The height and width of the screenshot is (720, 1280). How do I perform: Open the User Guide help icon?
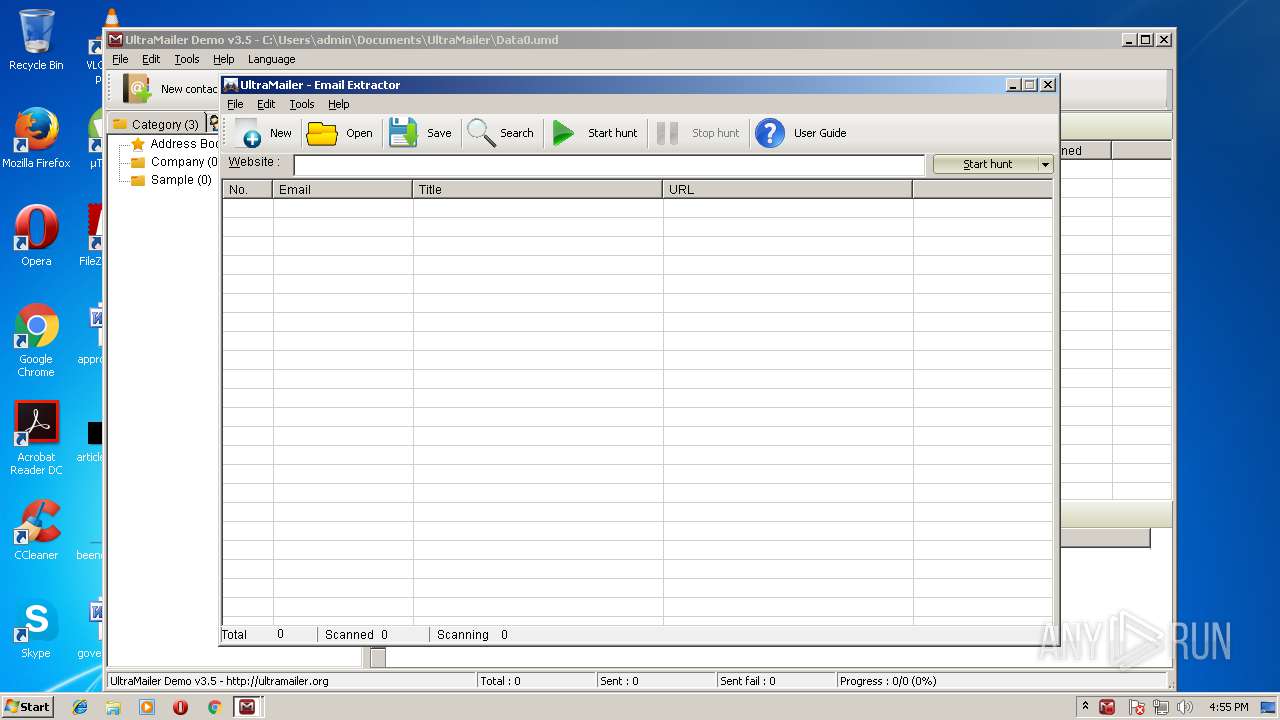(770, 133)
